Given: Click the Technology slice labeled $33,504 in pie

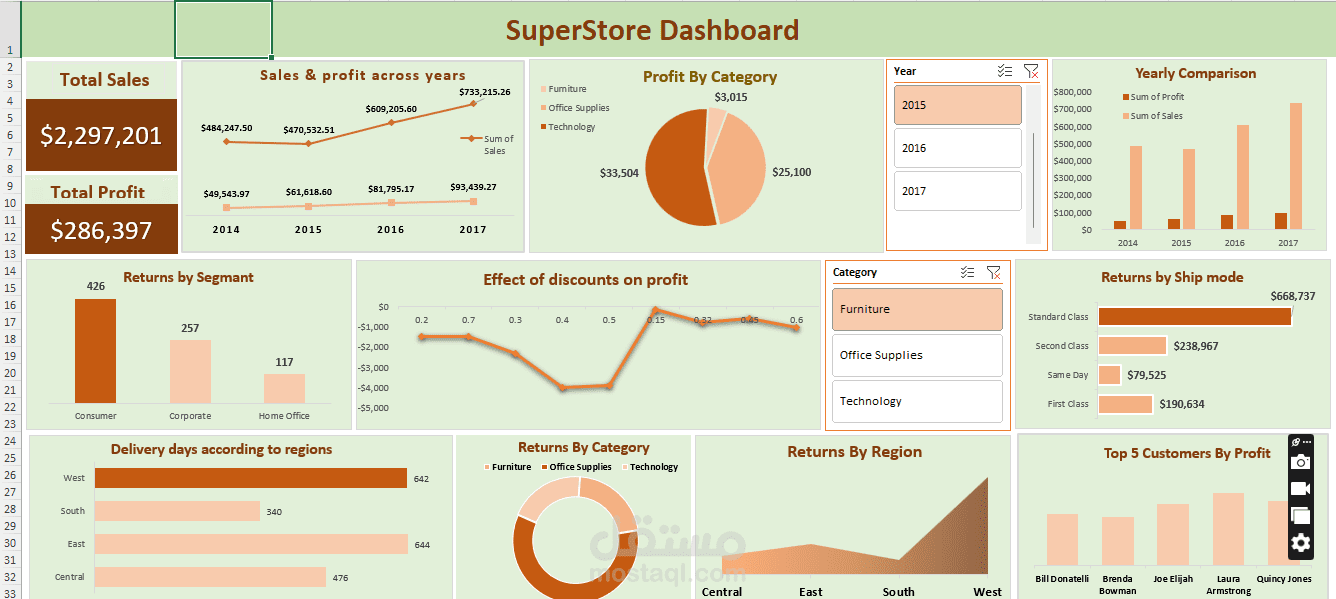Looking at the screenshot, I should point(675,170).
